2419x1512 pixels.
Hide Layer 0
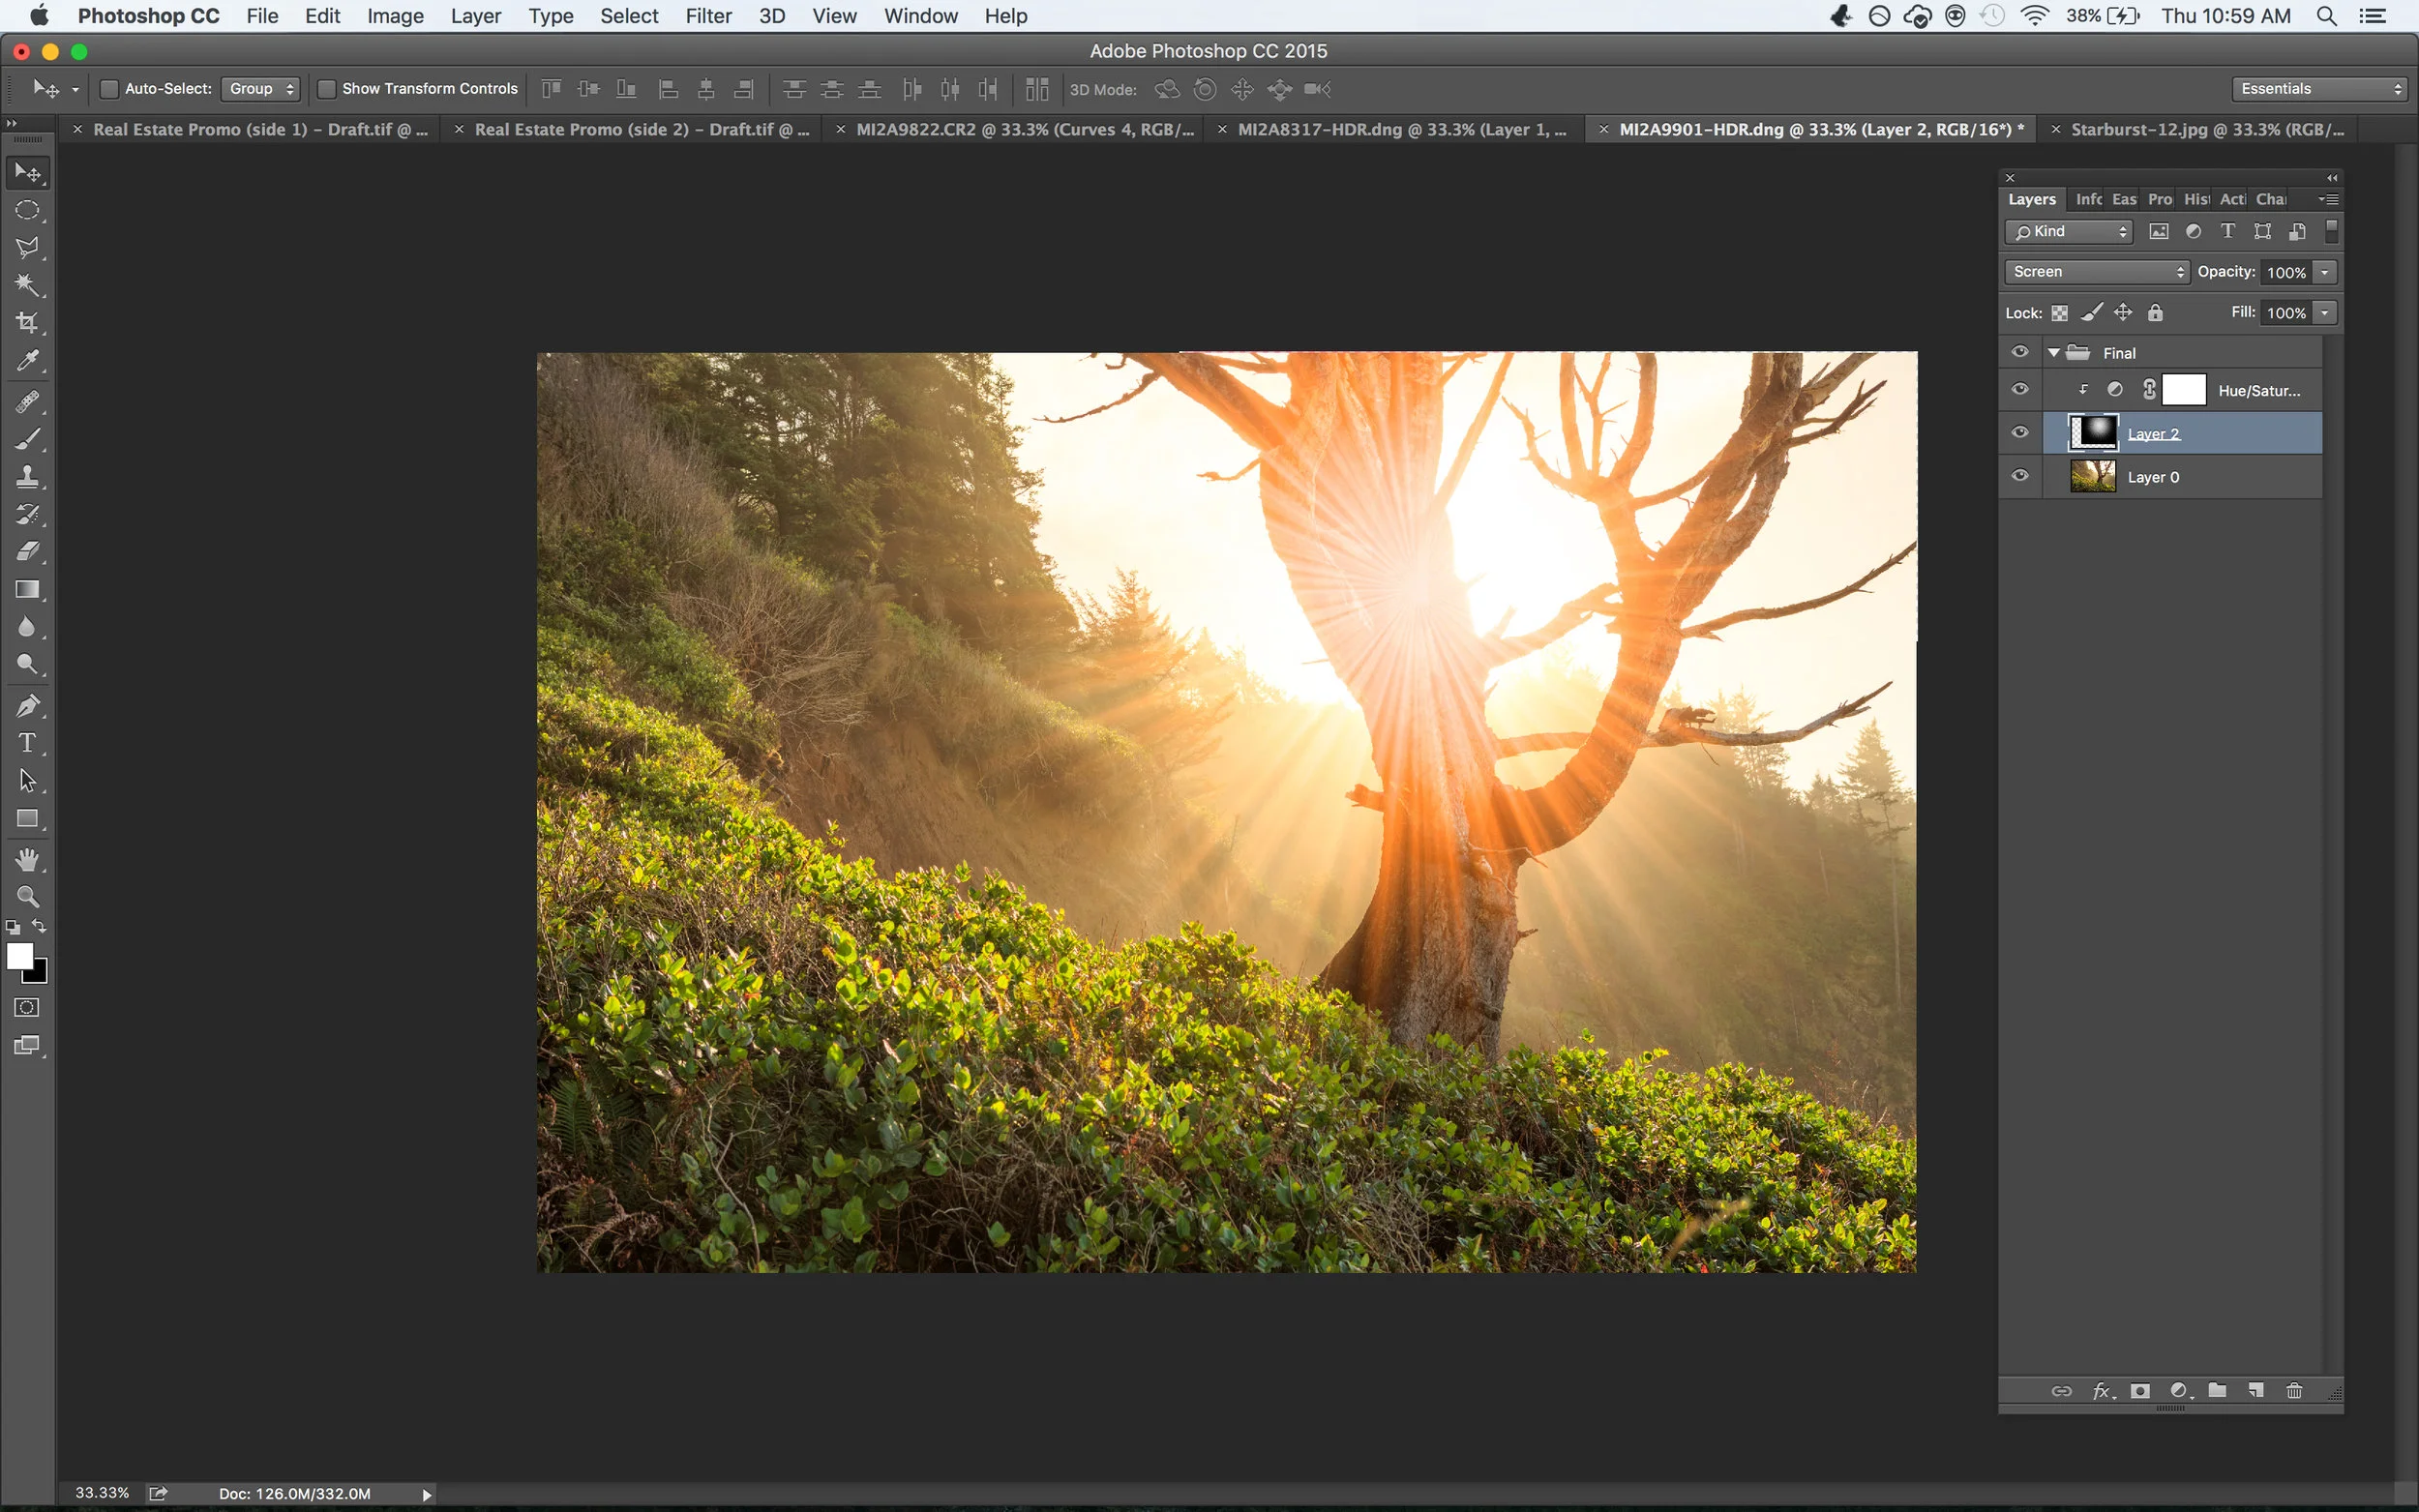pyautogui.click(x=2020, y=476)
